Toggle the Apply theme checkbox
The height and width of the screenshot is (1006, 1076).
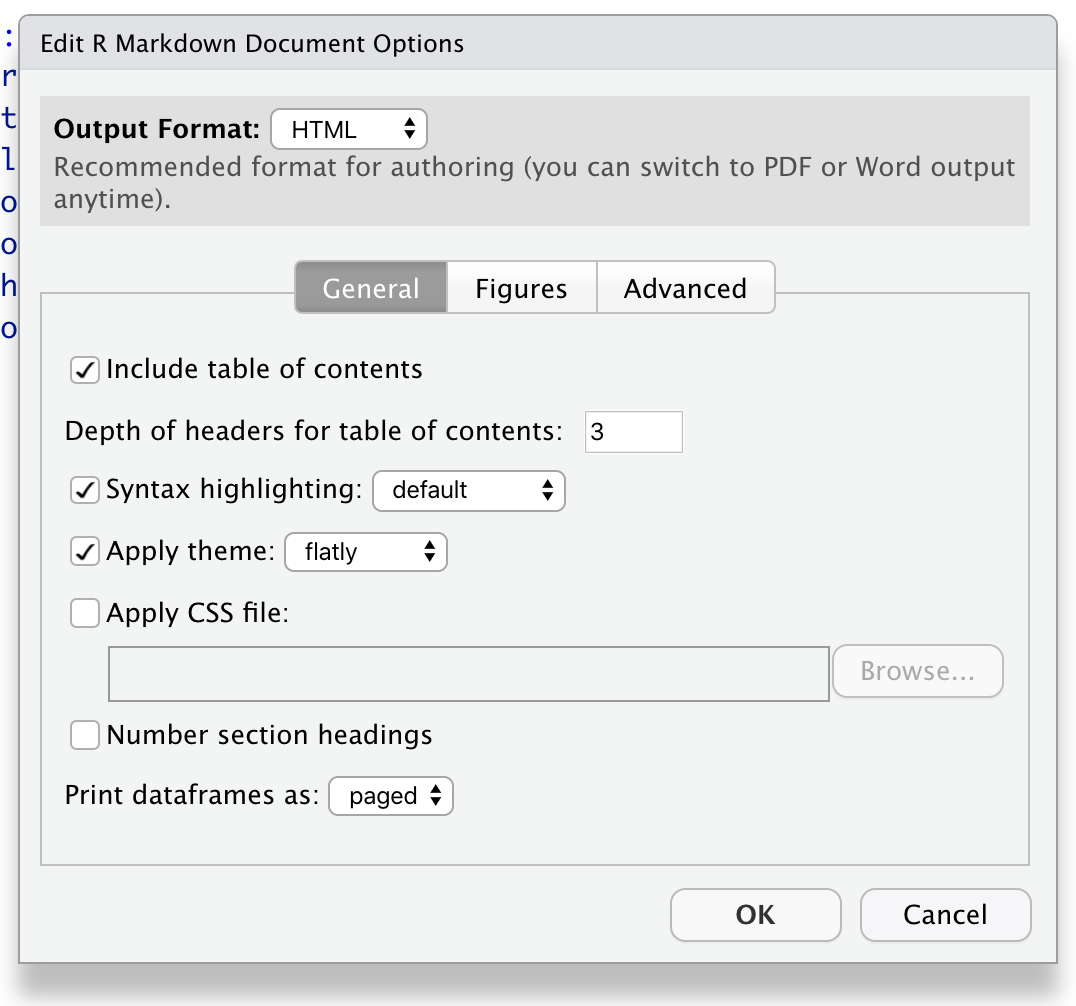pos(85,552)
